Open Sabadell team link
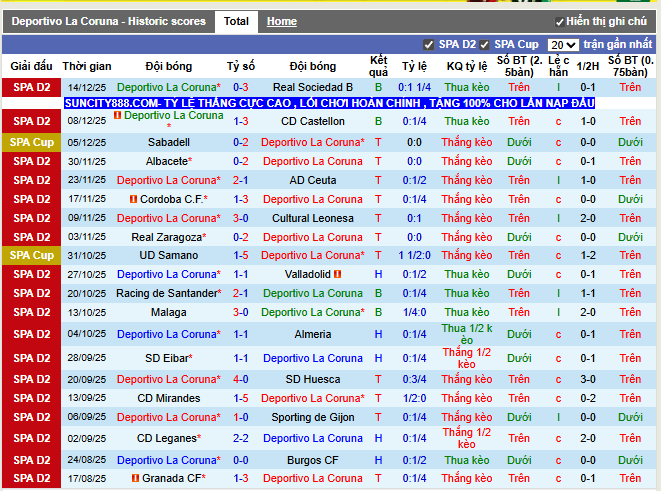Image resolution: width=661 pixels, height=491 pixels. coord(169,142)
